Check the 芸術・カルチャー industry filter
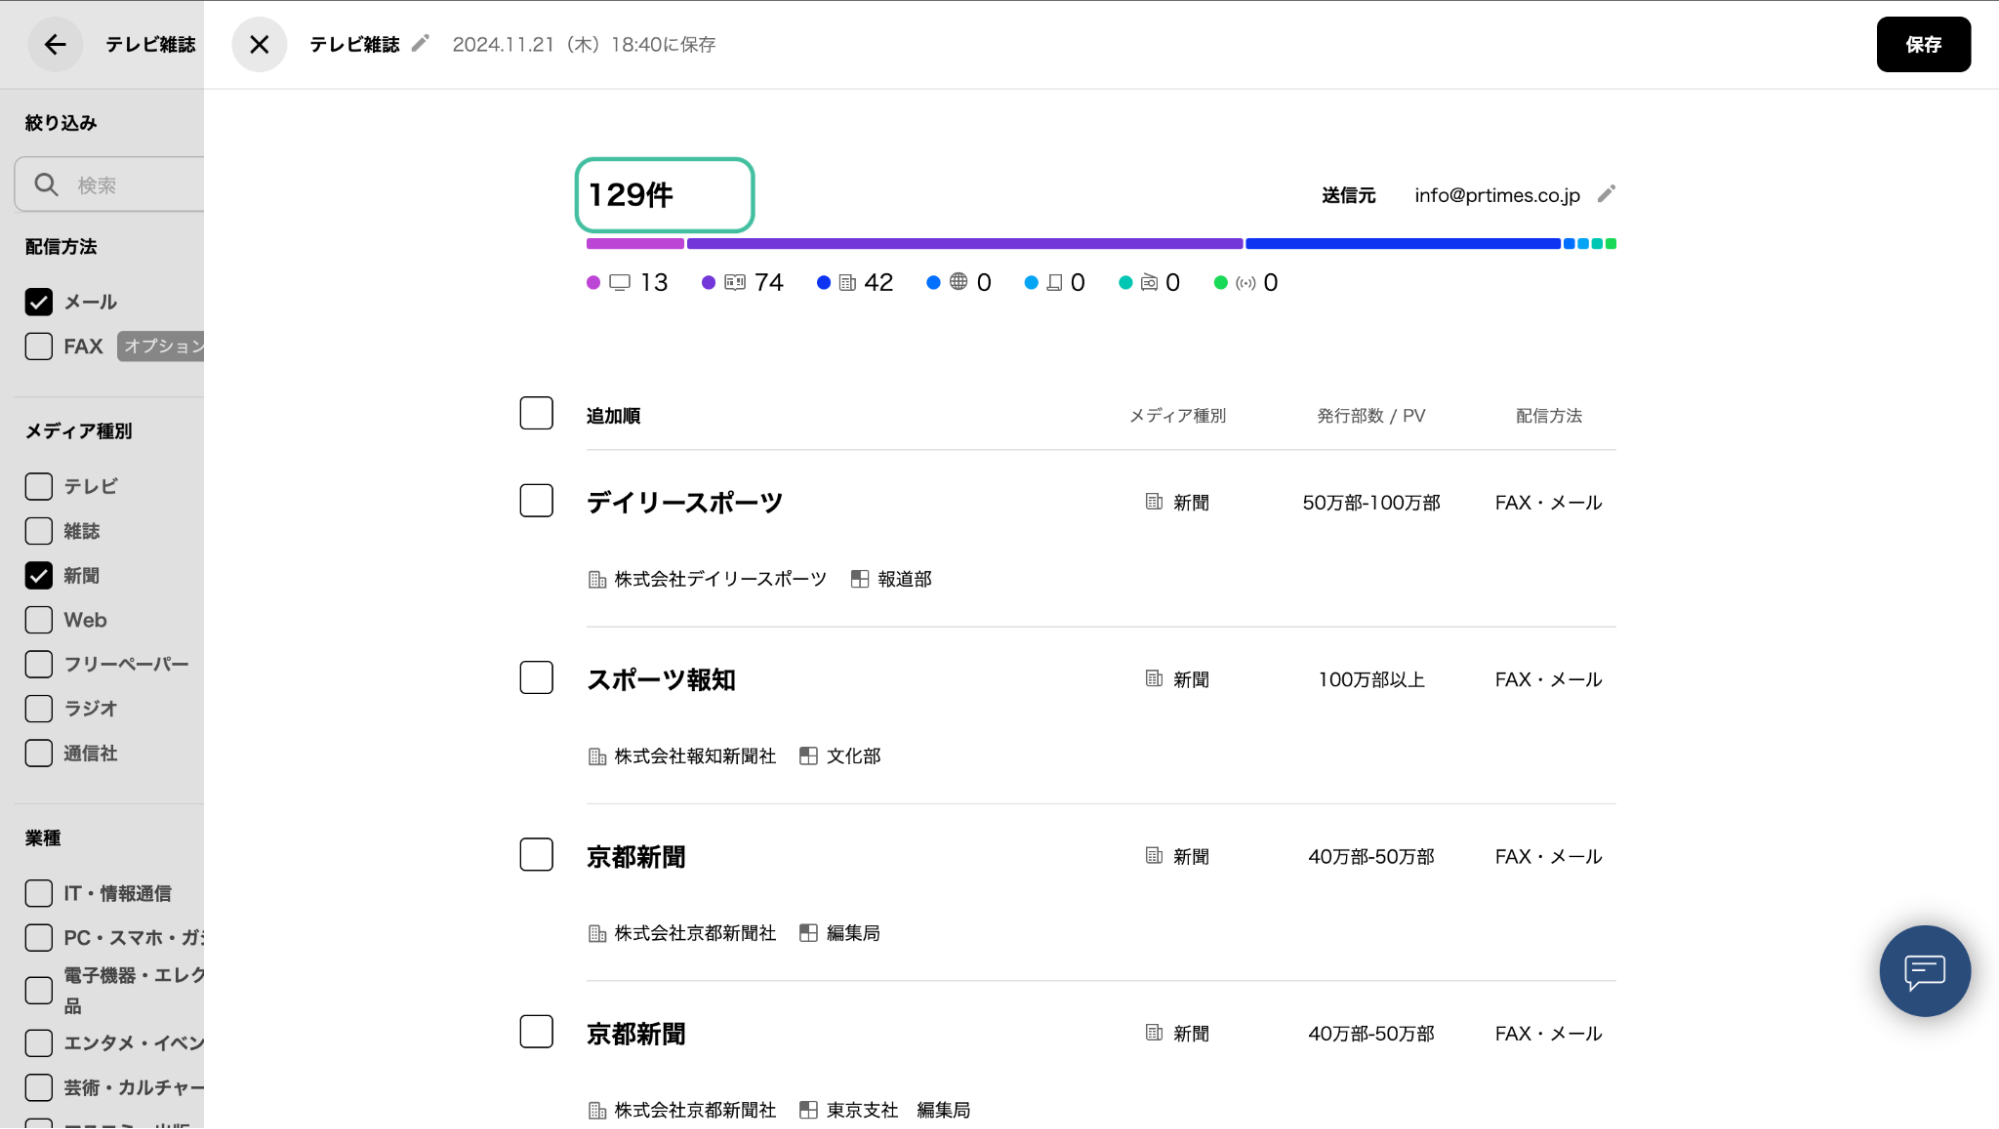 click(39, 1087)
